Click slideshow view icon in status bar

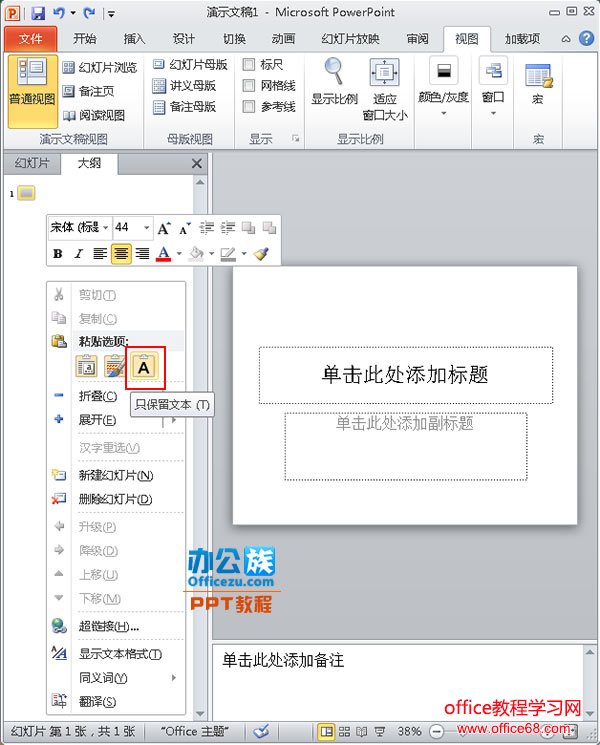click(379, 732)
